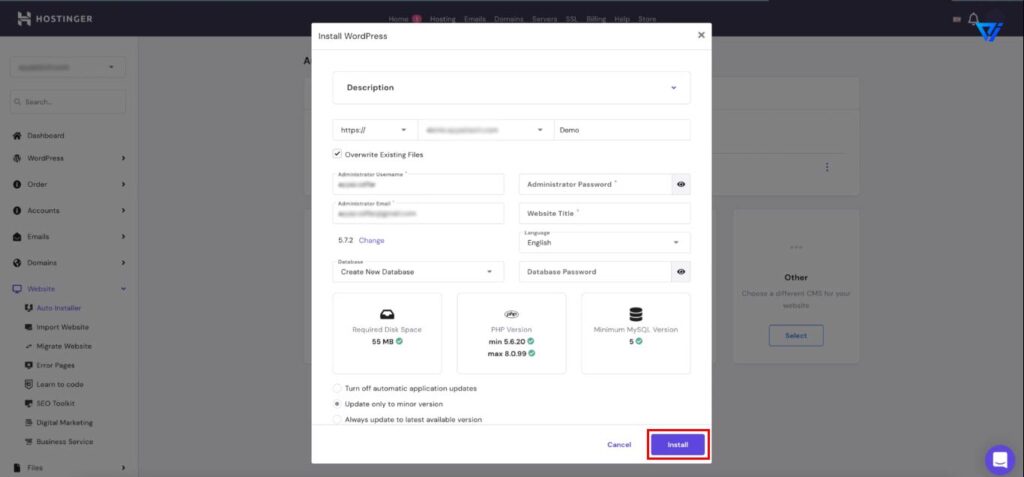The image size is (1024, 477).
Task: Select Update only to minor version
Action: [337, 404]
